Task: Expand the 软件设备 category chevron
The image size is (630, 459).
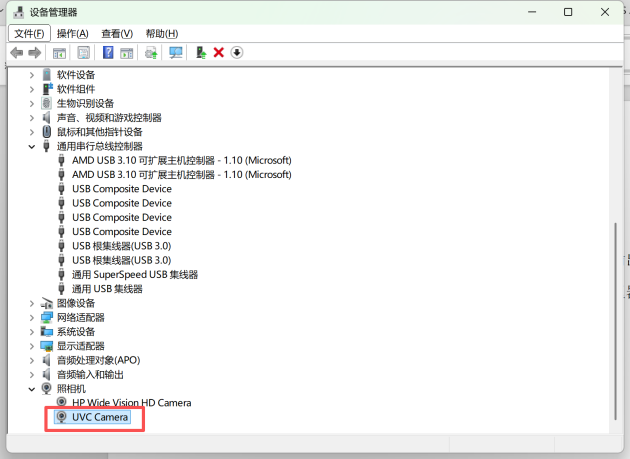Action: click(x=32, y=75)
